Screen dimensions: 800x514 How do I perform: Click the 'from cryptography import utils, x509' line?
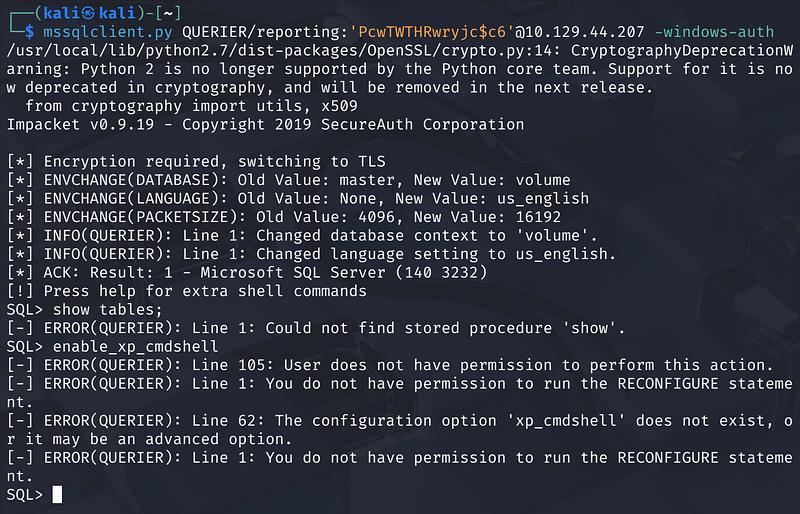tap(183, 106)
